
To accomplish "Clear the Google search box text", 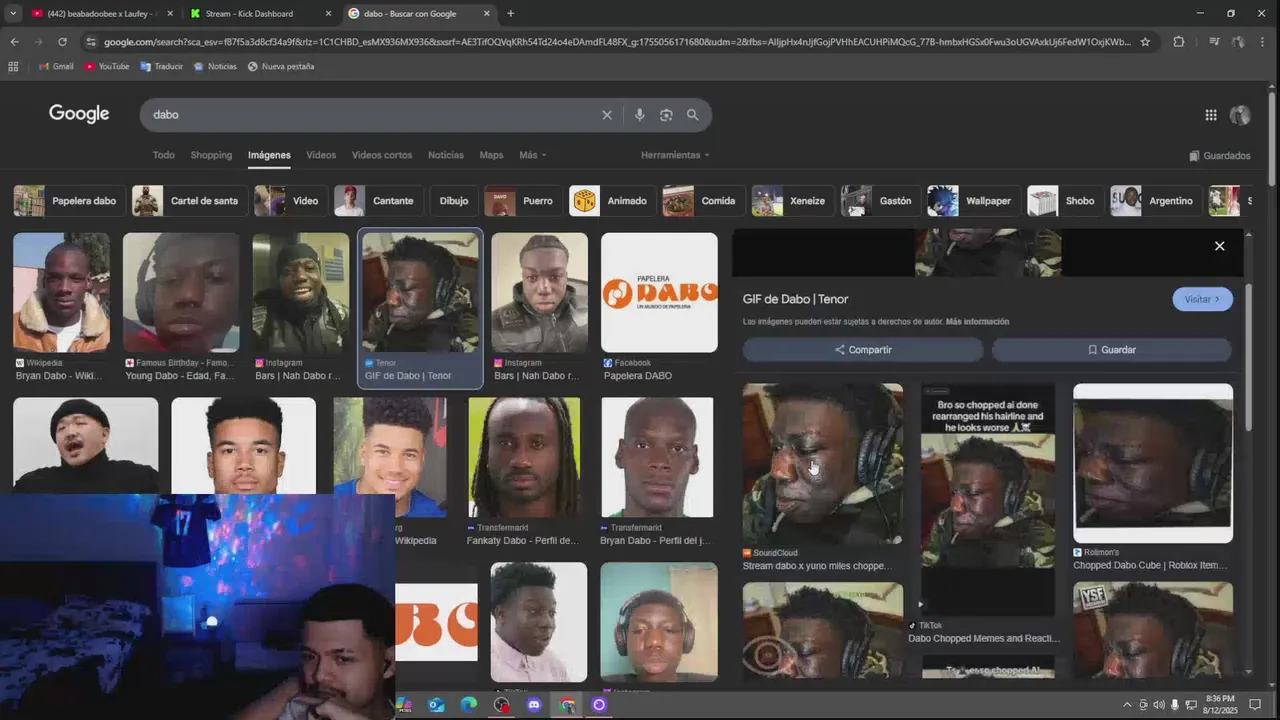I will (606, 115).
